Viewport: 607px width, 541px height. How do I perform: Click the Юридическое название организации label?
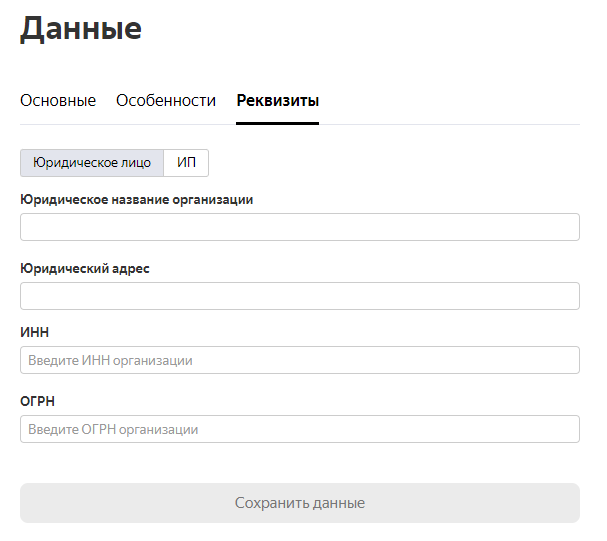[x=137, y=200]
